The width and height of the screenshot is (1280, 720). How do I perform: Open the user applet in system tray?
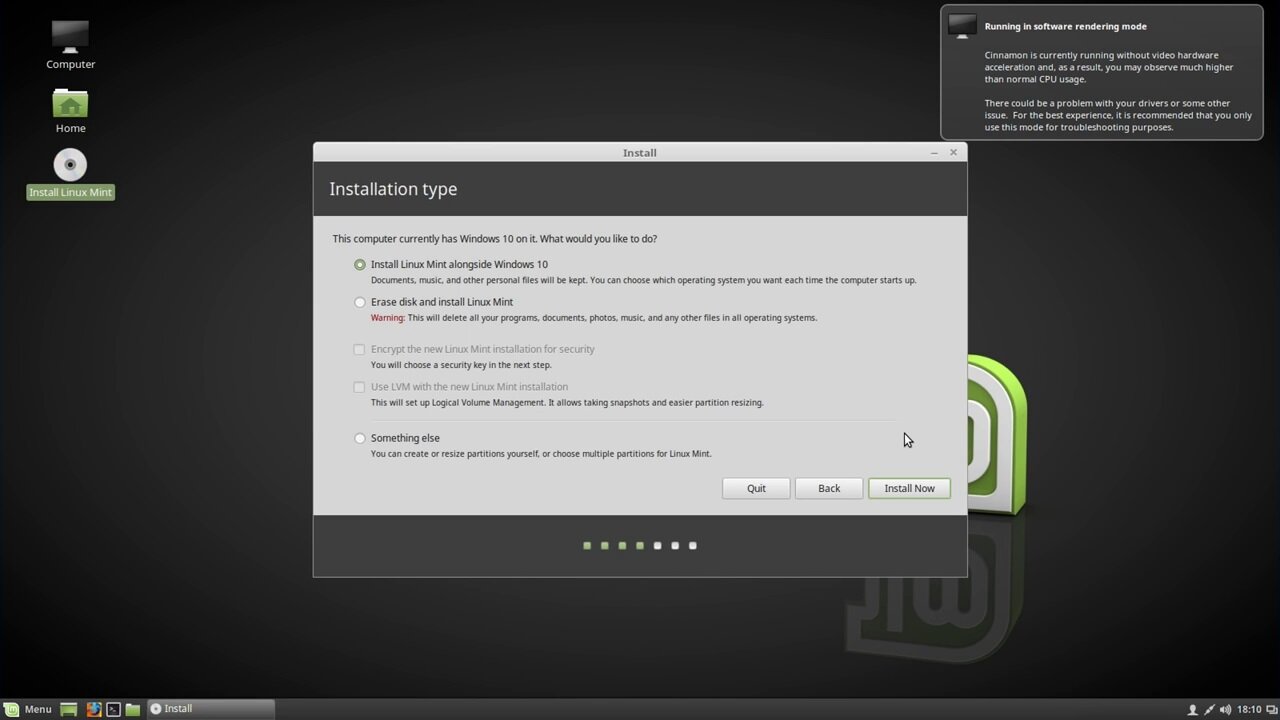[x=1192, y=710]
